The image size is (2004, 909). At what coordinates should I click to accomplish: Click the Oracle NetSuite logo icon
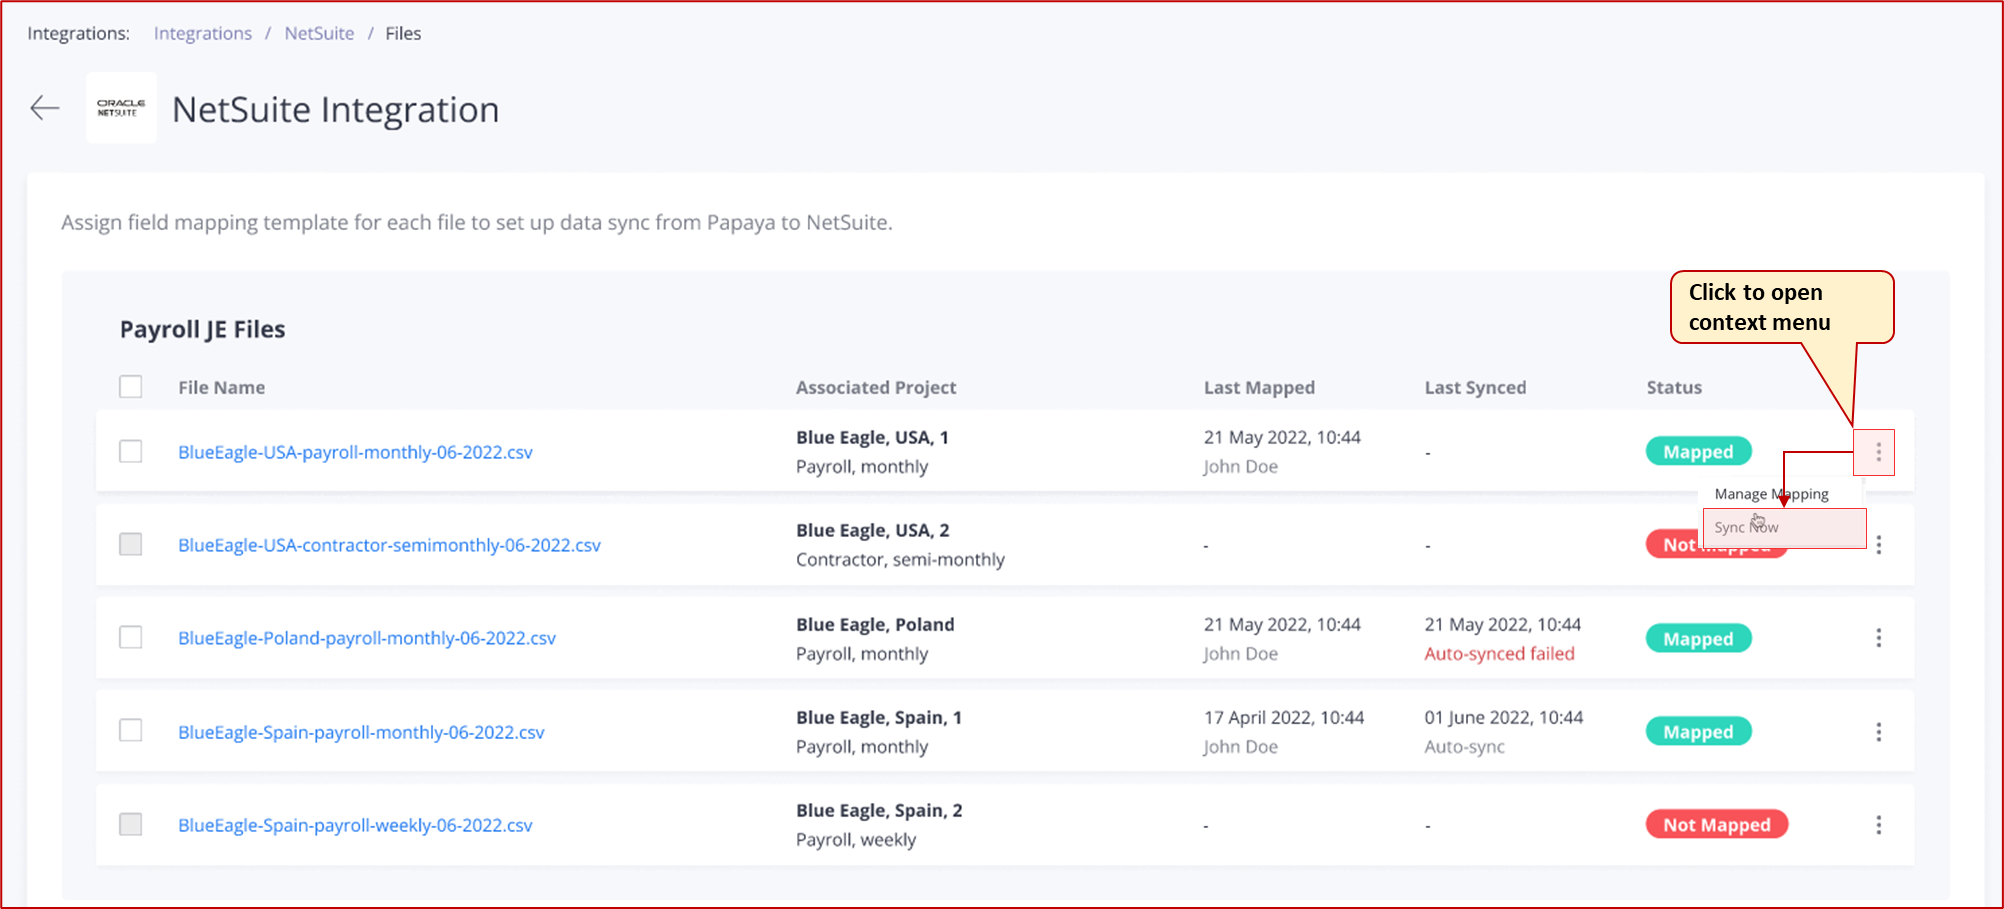pos(120,108)
